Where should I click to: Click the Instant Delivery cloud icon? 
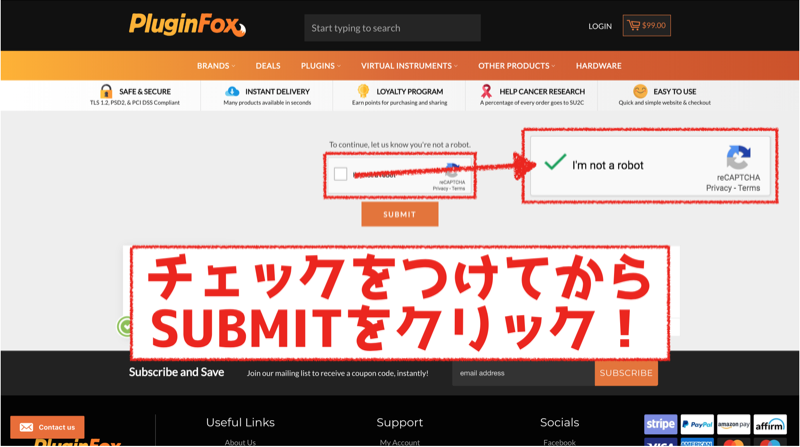232,91
